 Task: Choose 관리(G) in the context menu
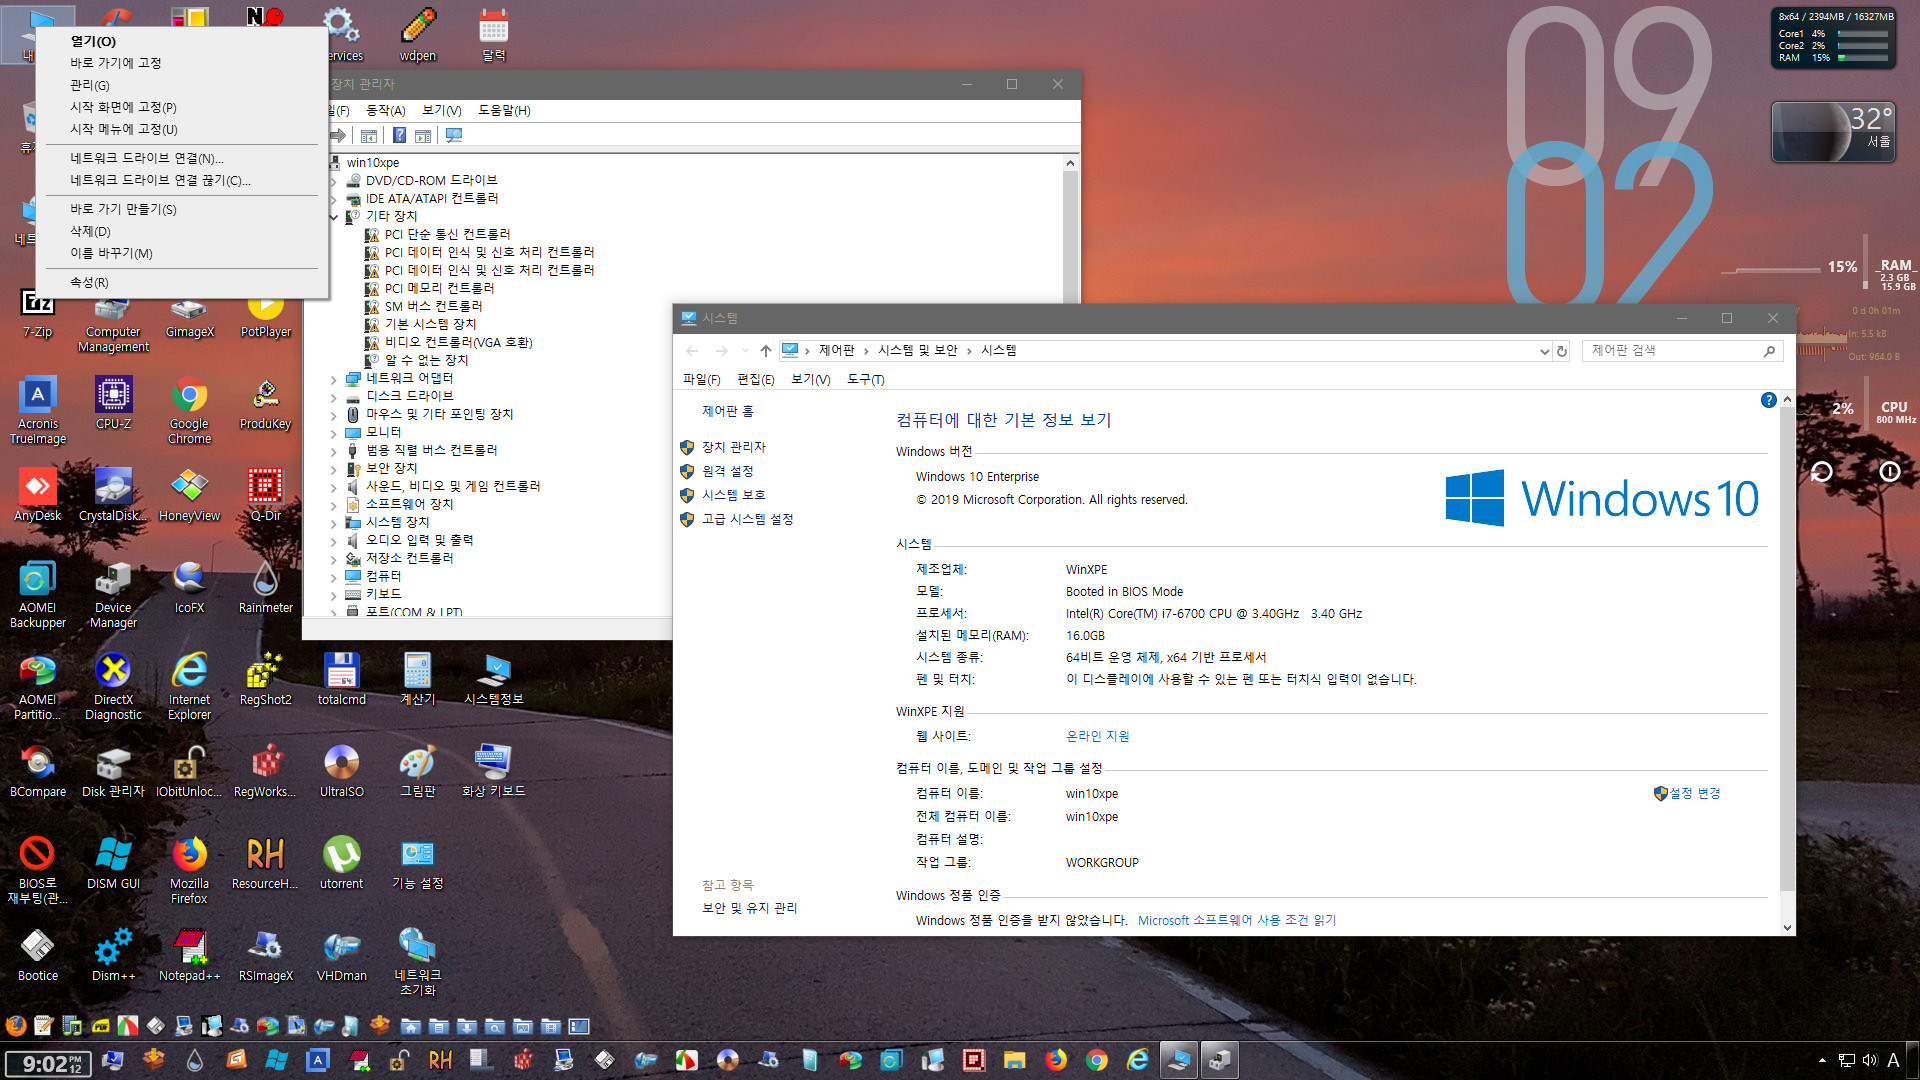182,85
